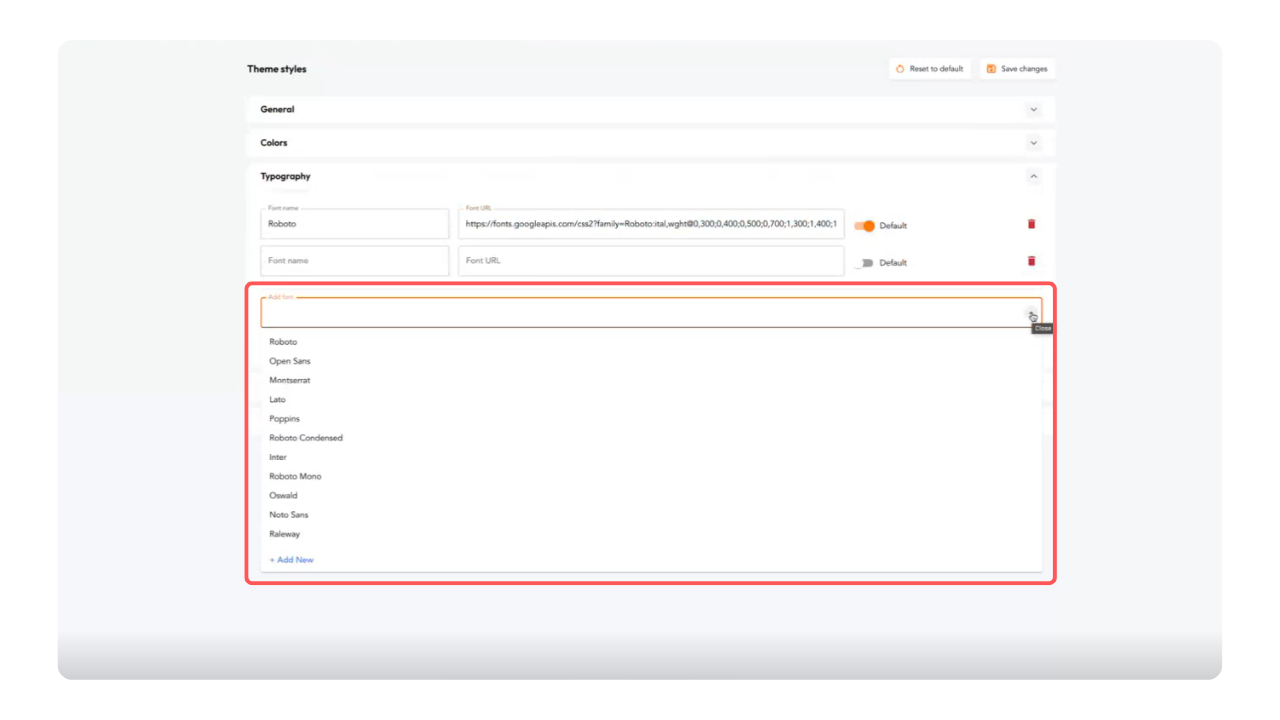This screenshot has height=720, width=1280.
Task: Delete the Roboto font row
Action: coord(1031,224)
